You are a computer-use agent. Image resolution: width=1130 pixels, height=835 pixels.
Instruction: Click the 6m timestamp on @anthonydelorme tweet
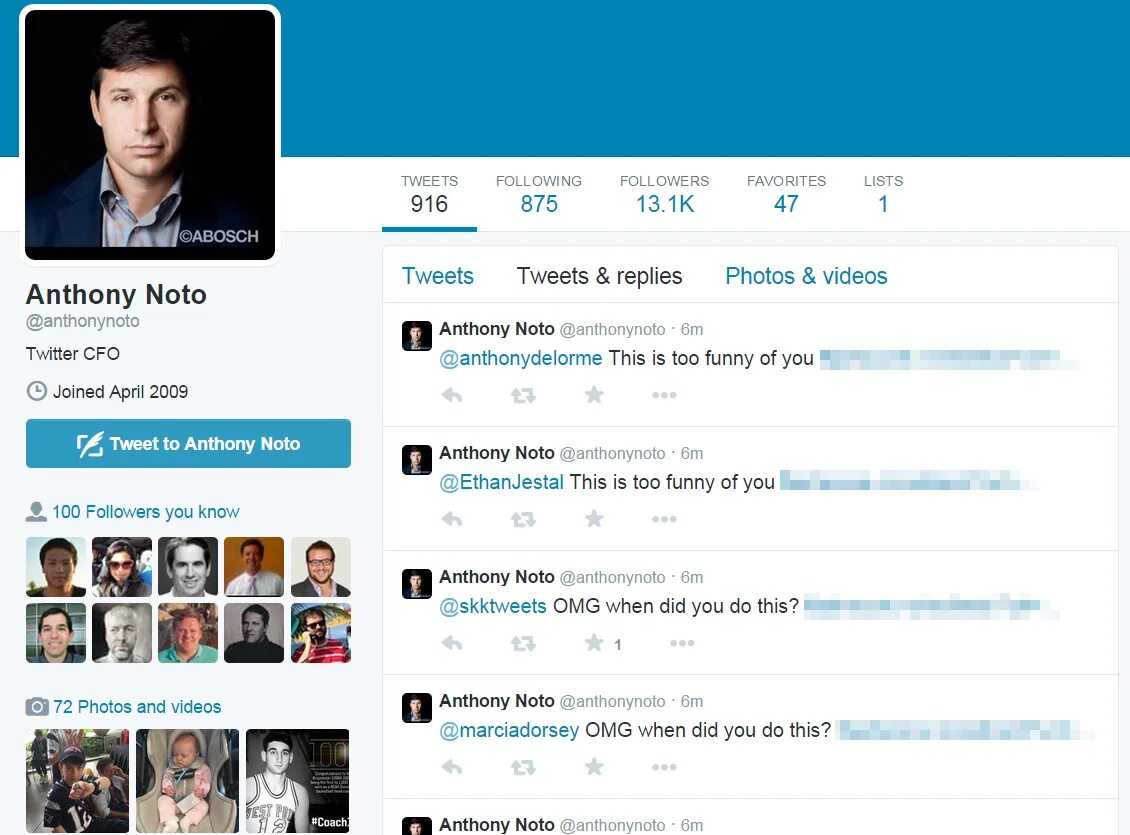point(692,329)
